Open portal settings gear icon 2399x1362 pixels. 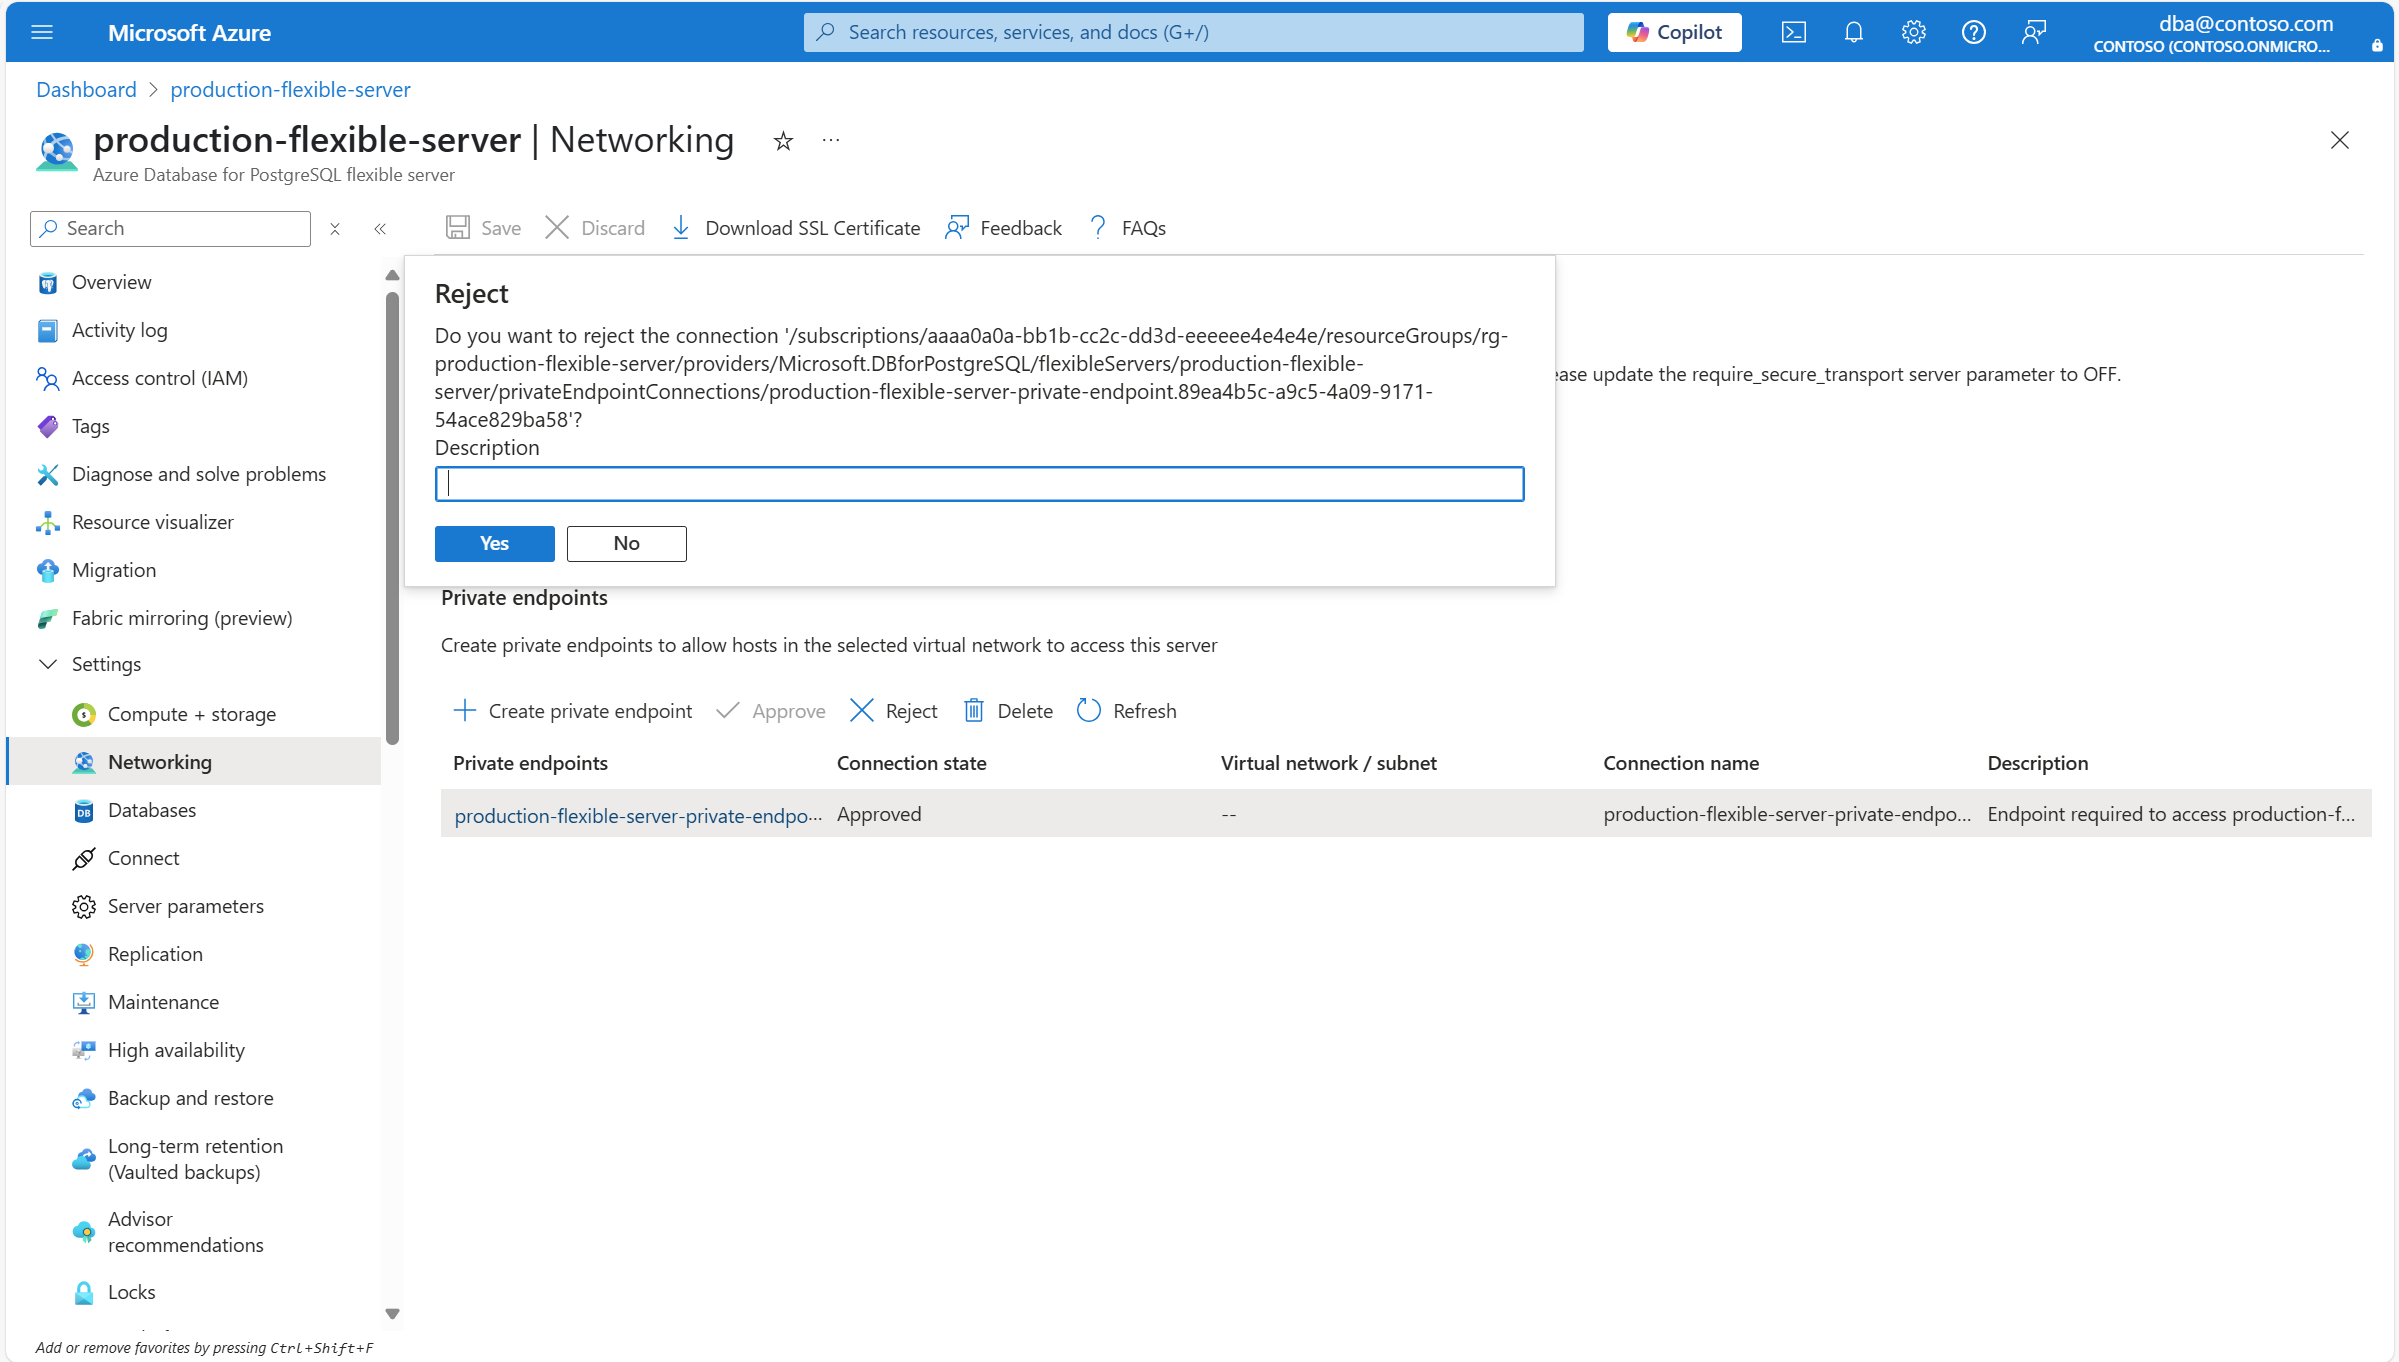(x=1913, y=32)
